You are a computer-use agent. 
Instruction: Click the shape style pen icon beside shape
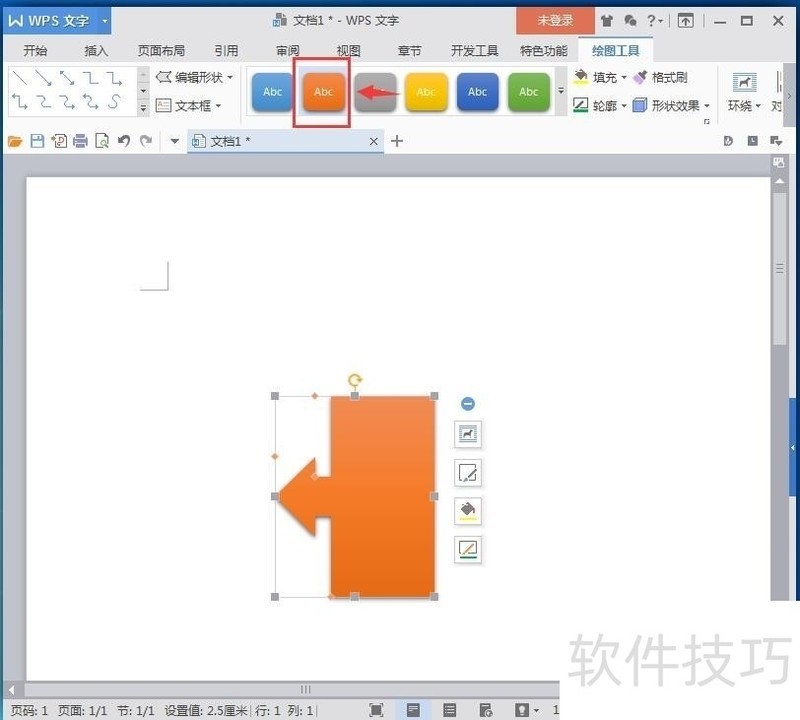tap(468, 473)
